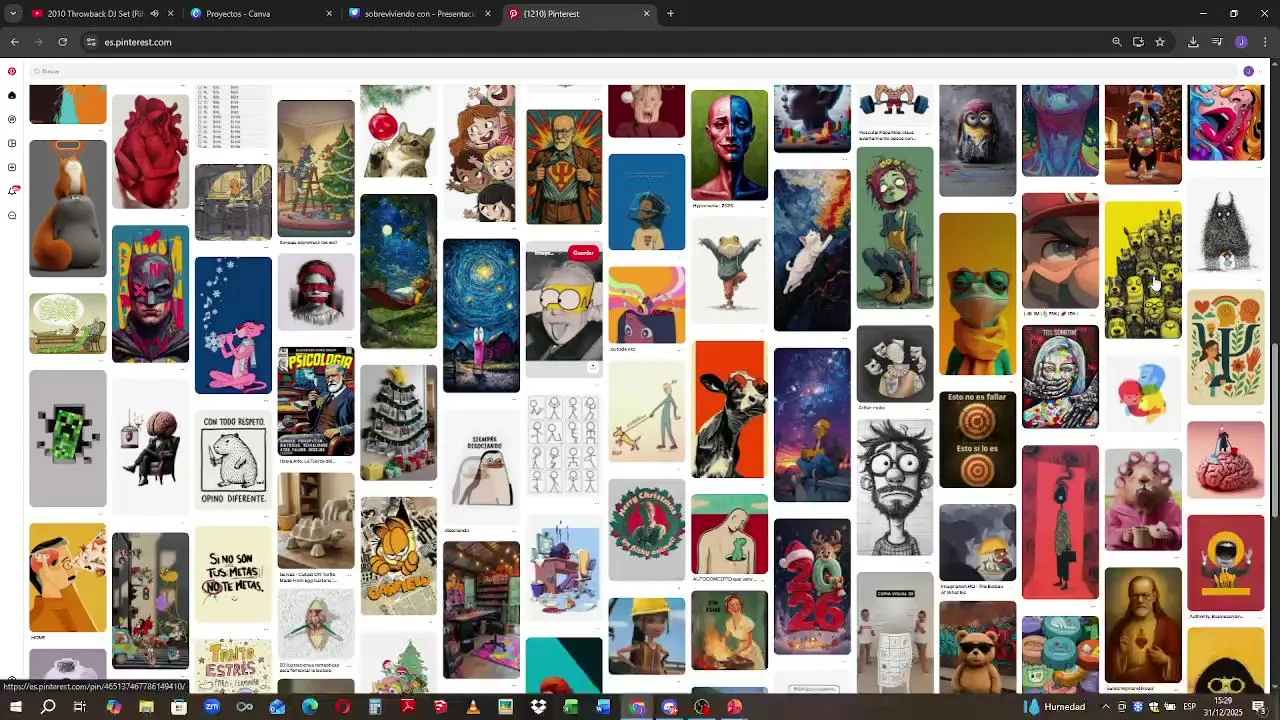Screen dimensions: 1280x720
Task: Open the Freud superhero shirt pin
Action: (564, 167)
